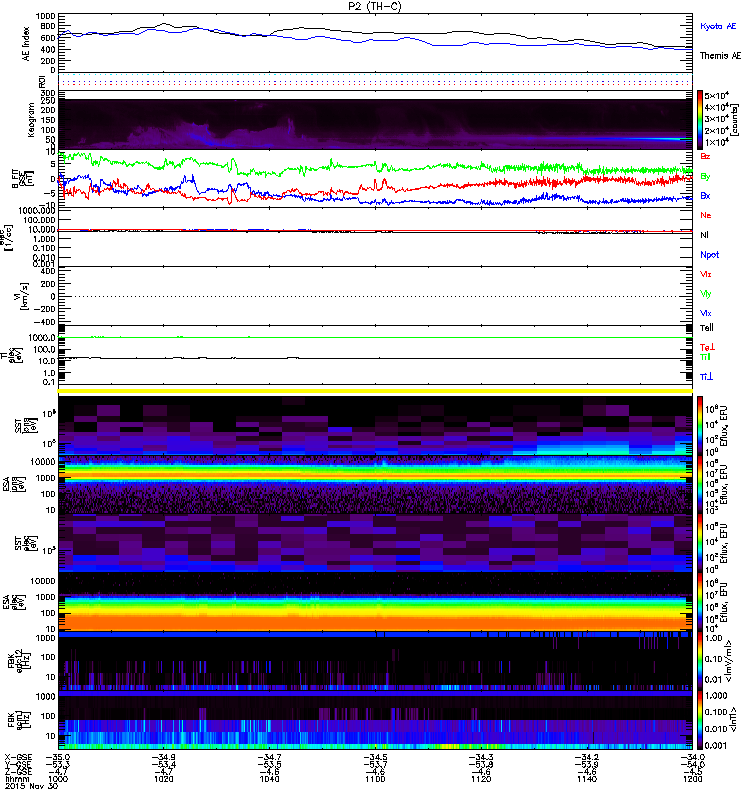Click the top SST Eflux color bar

point(701,424)
